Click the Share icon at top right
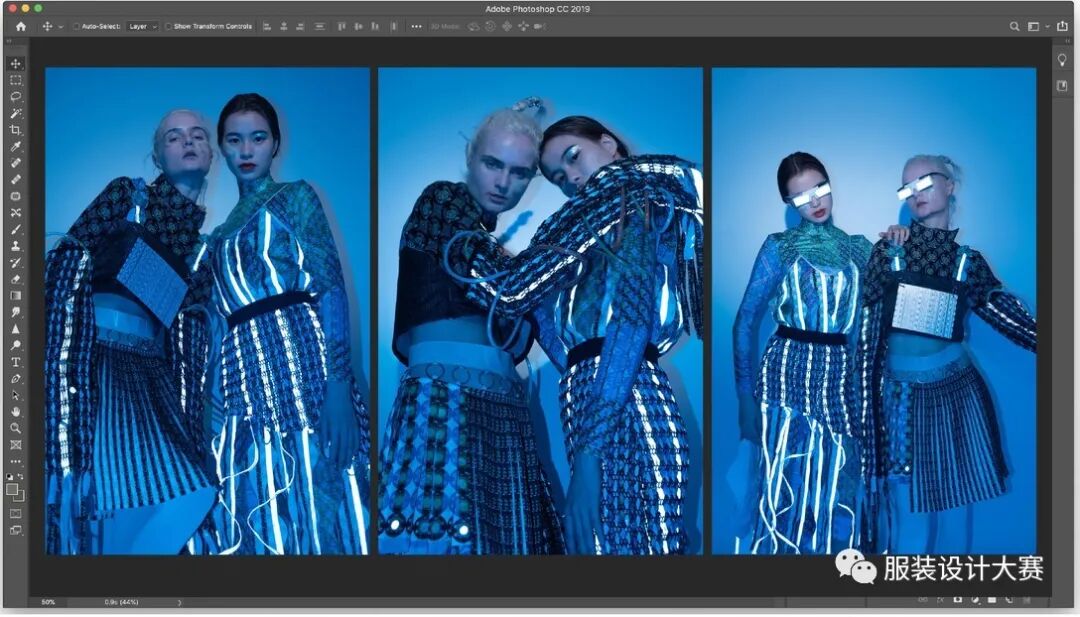Image resolution: width=1080 pixels, height=617 pixels. point(1062,26)
